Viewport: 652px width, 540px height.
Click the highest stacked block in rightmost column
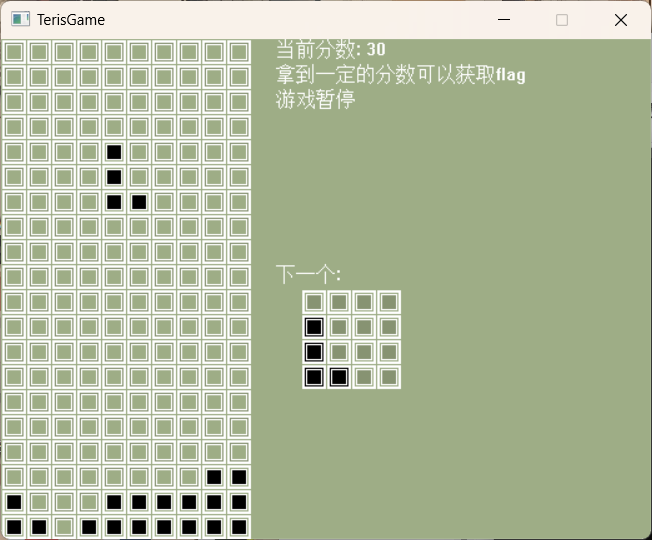coord(239,477)
